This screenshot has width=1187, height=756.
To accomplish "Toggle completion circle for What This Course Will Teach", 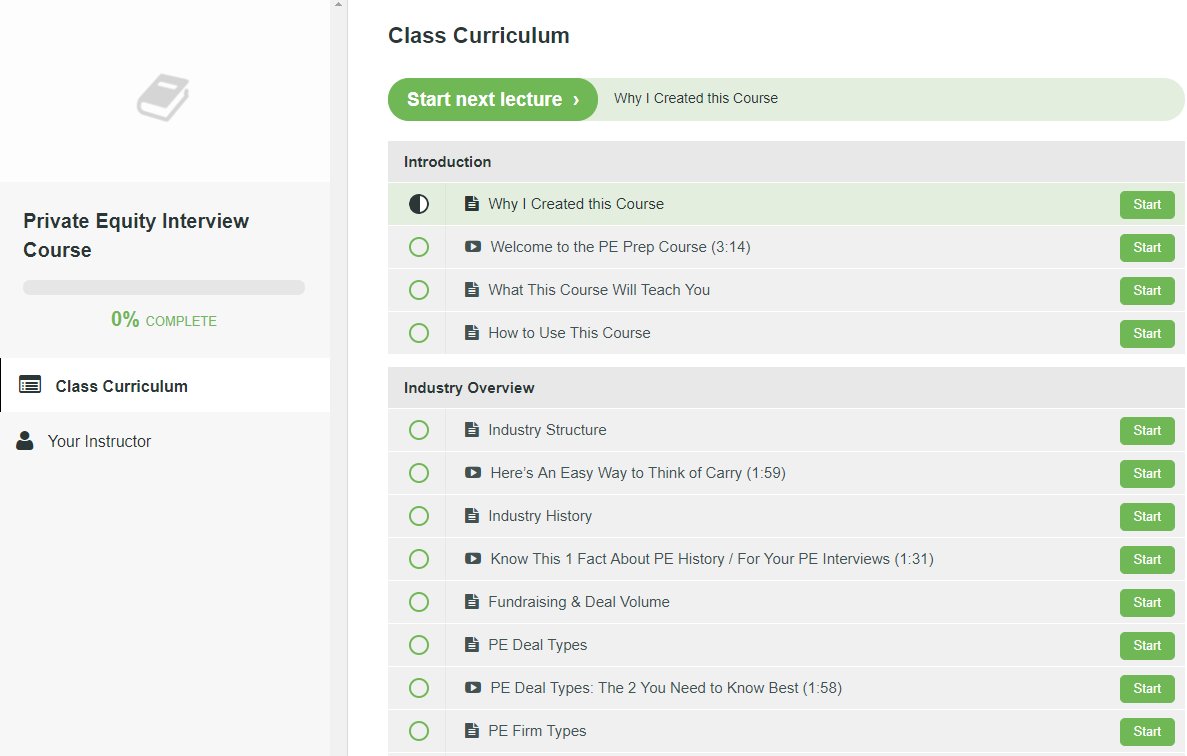I will coord(419,290).
